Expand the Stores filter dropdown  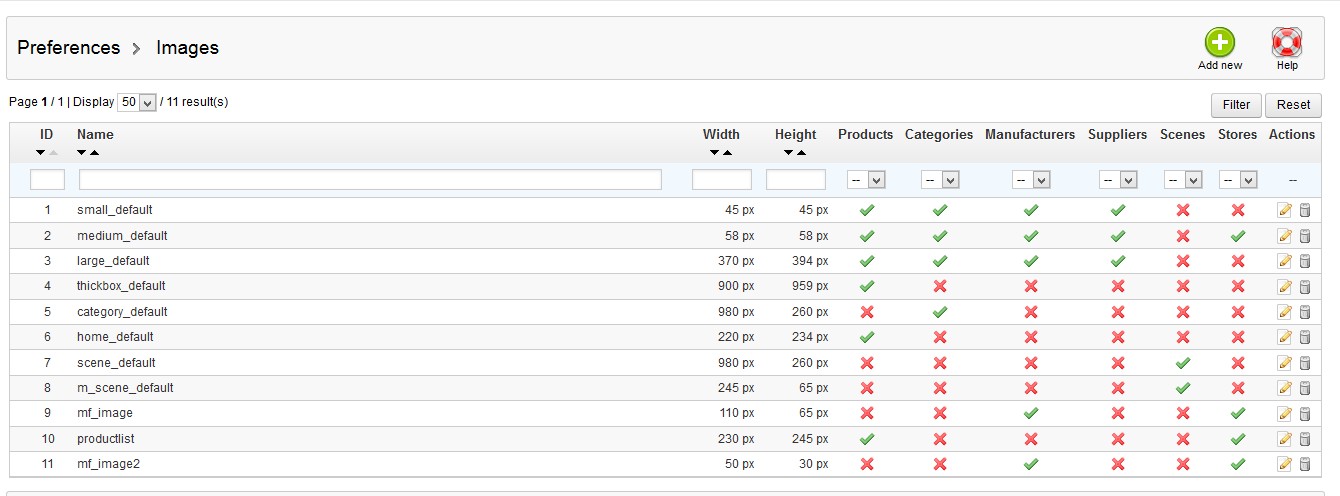(x=1237, y=180)
